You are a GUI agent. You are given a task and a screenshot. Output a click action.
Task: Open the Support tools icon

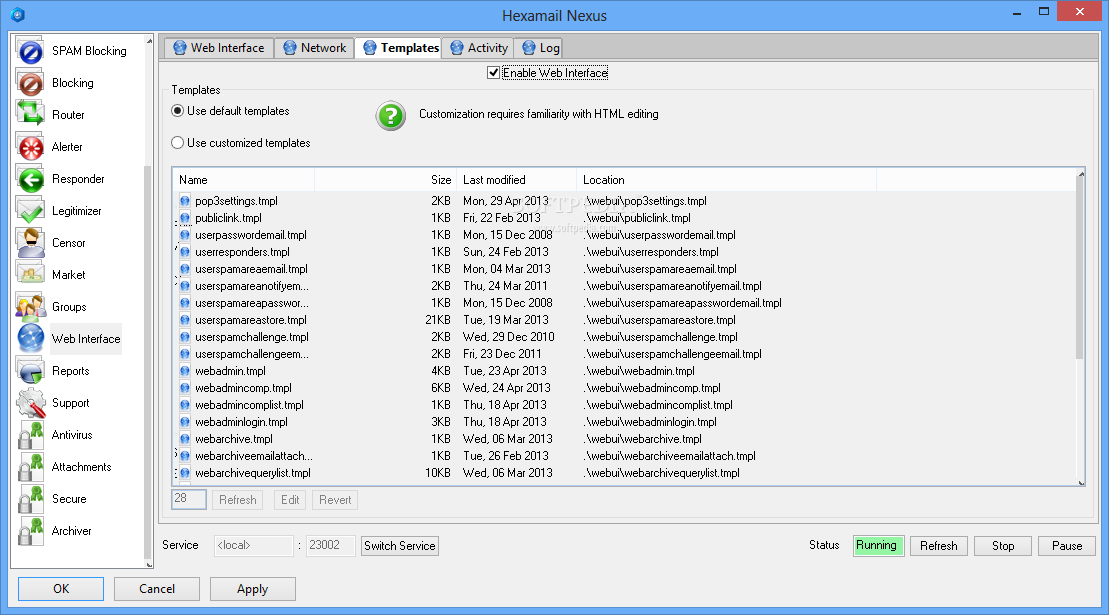30,403
